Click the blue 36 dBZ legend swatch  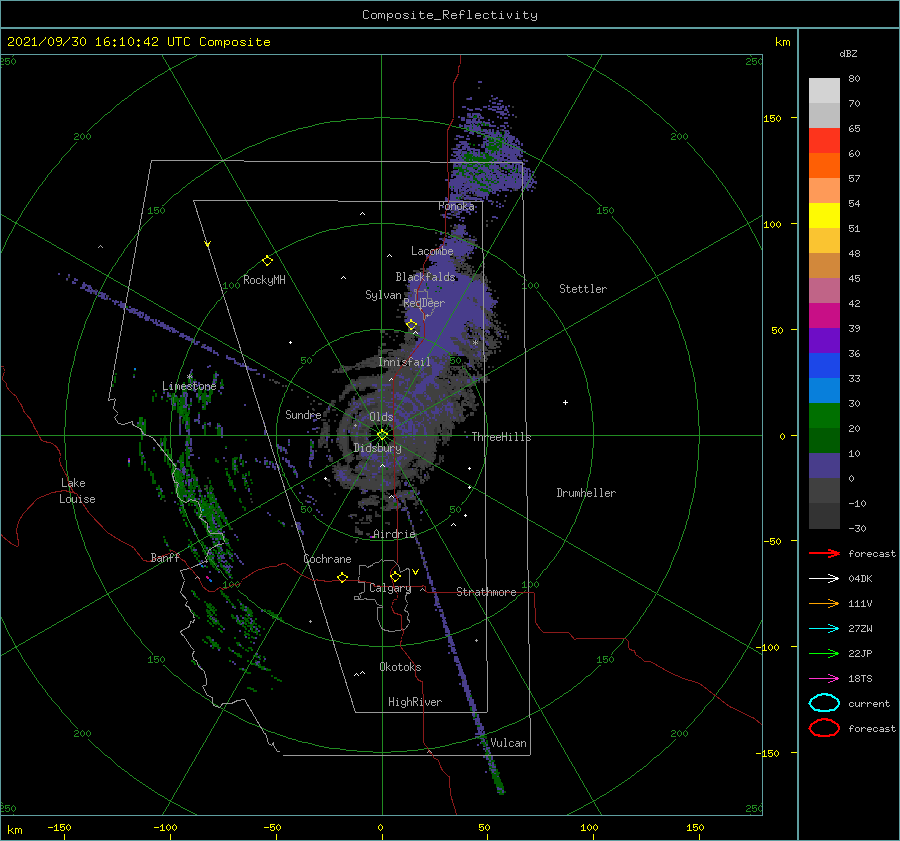tap(824, 365)
